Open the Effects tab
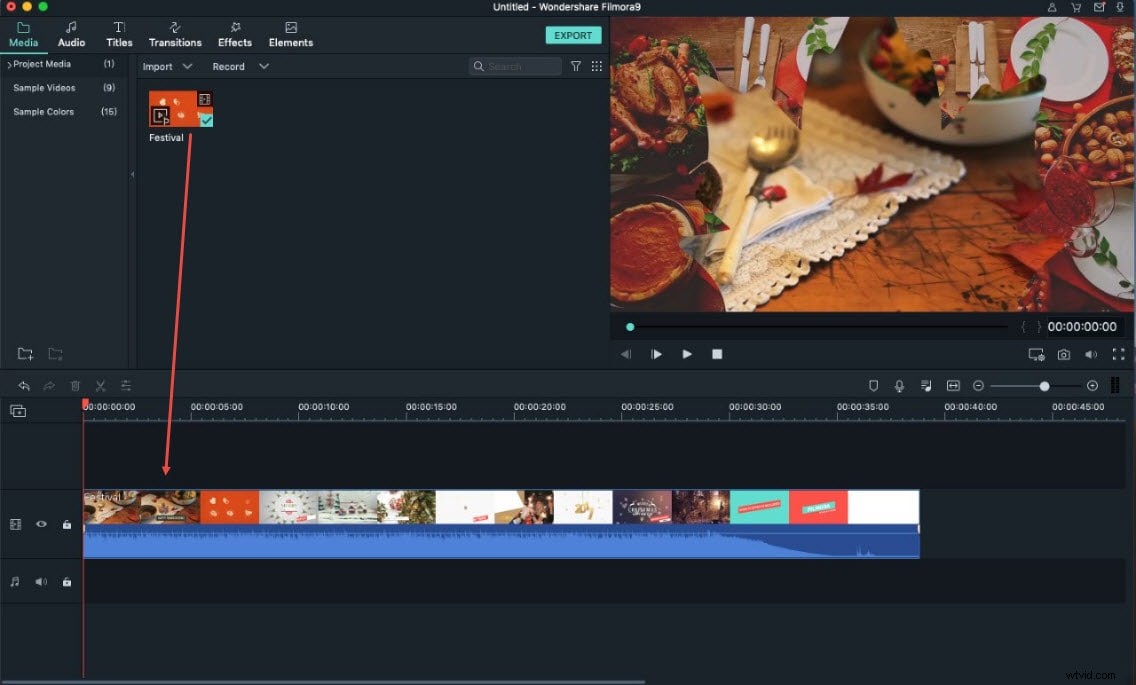The height and width of the screenshot is (685, 1136). tap(234, 34)
